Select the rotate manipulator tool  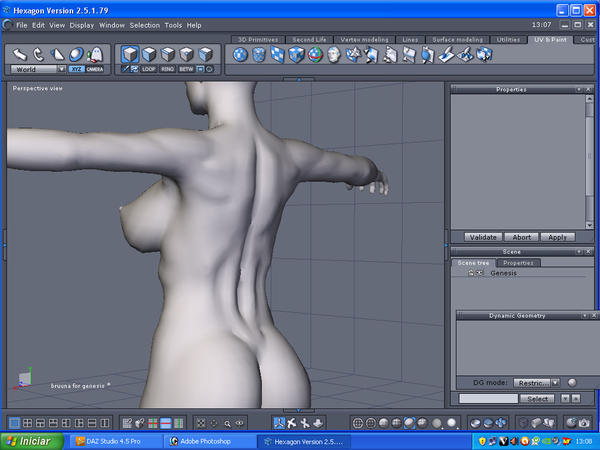[38, 54]
